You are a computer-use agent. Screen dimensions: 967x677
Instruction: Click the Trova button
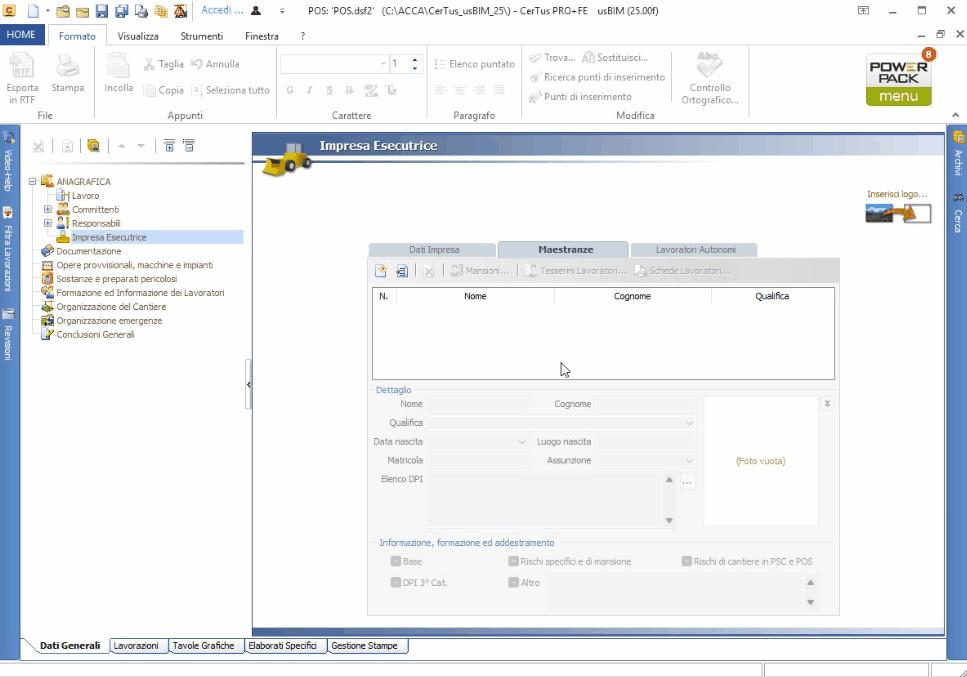tap(553, 58)
